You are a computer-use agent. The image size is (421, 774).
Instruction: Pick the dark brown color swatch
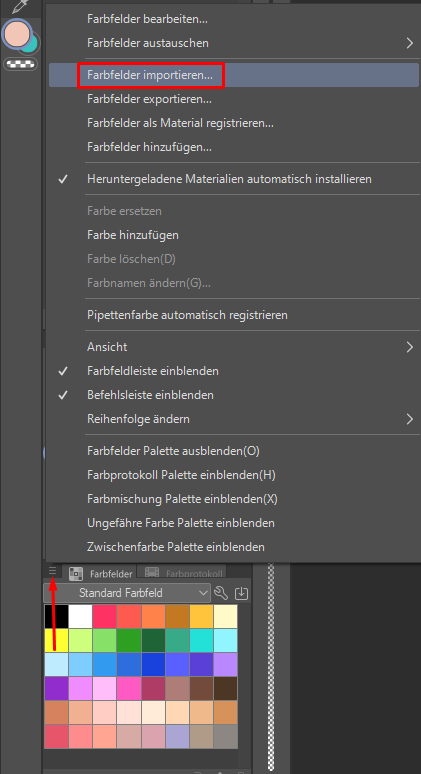tap(226, 688)
